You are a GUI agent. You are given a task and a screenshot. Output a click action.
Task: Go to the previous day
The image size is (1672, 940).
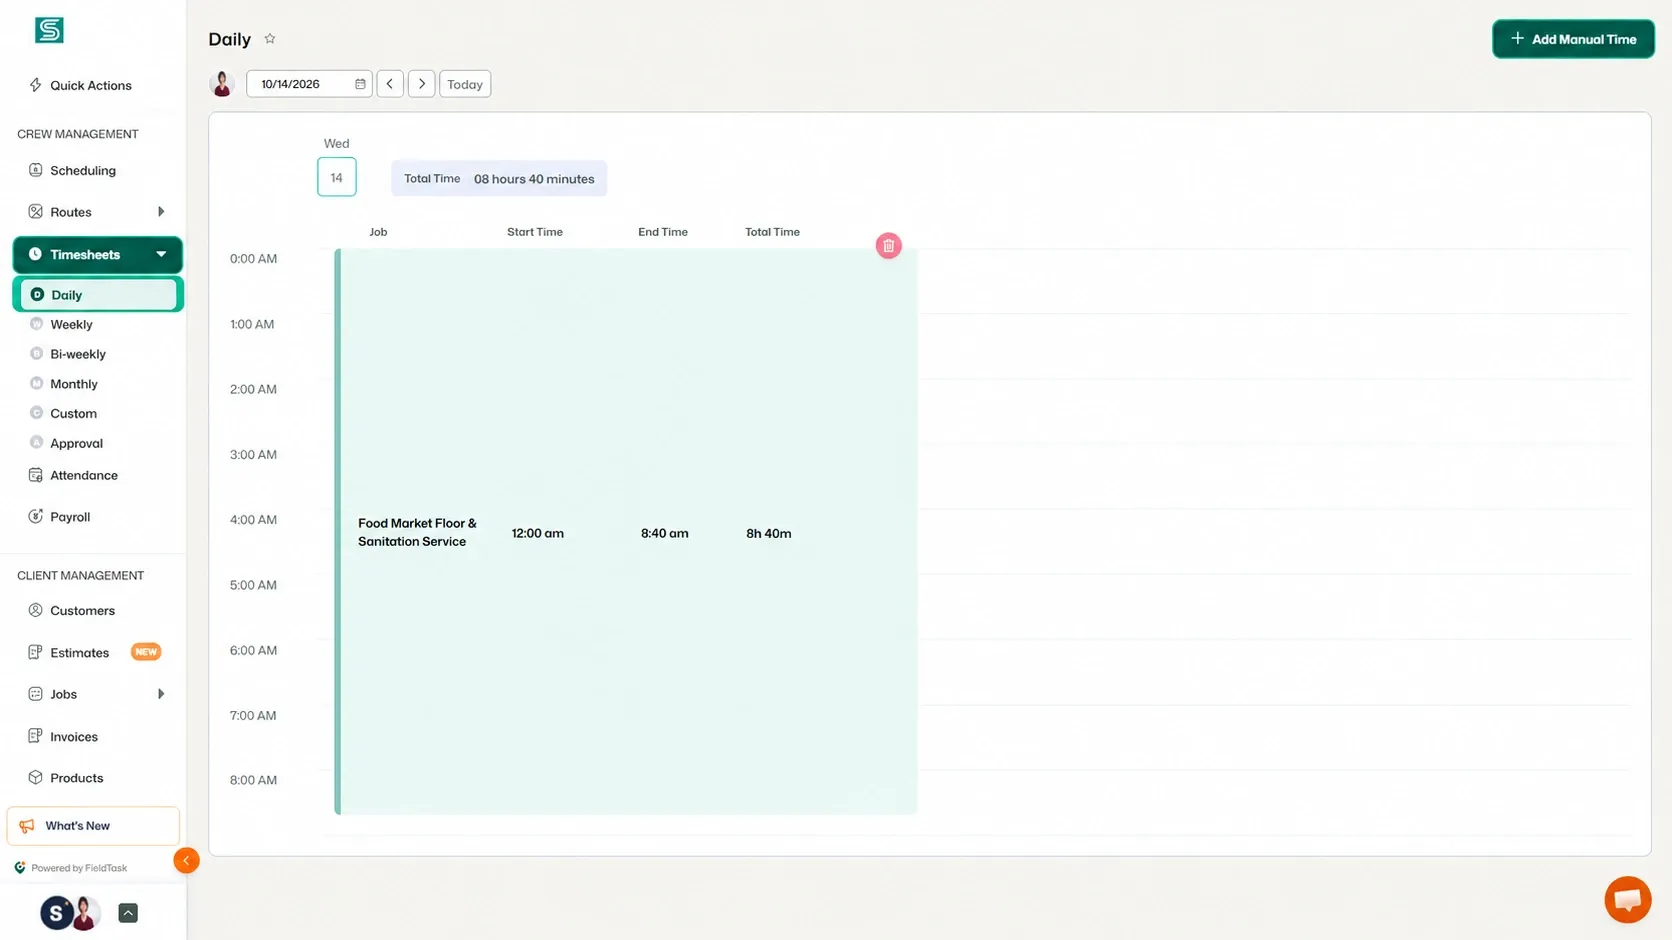[390, 84]
